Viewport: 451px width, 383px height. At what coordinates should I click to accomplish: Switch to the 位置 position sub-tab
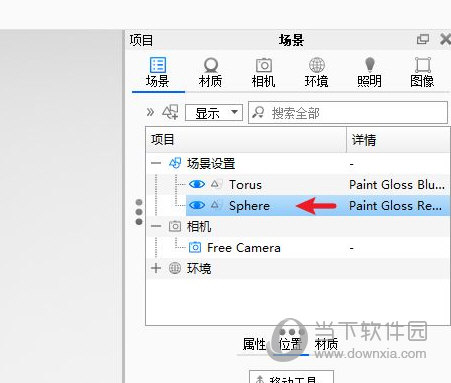290,344
